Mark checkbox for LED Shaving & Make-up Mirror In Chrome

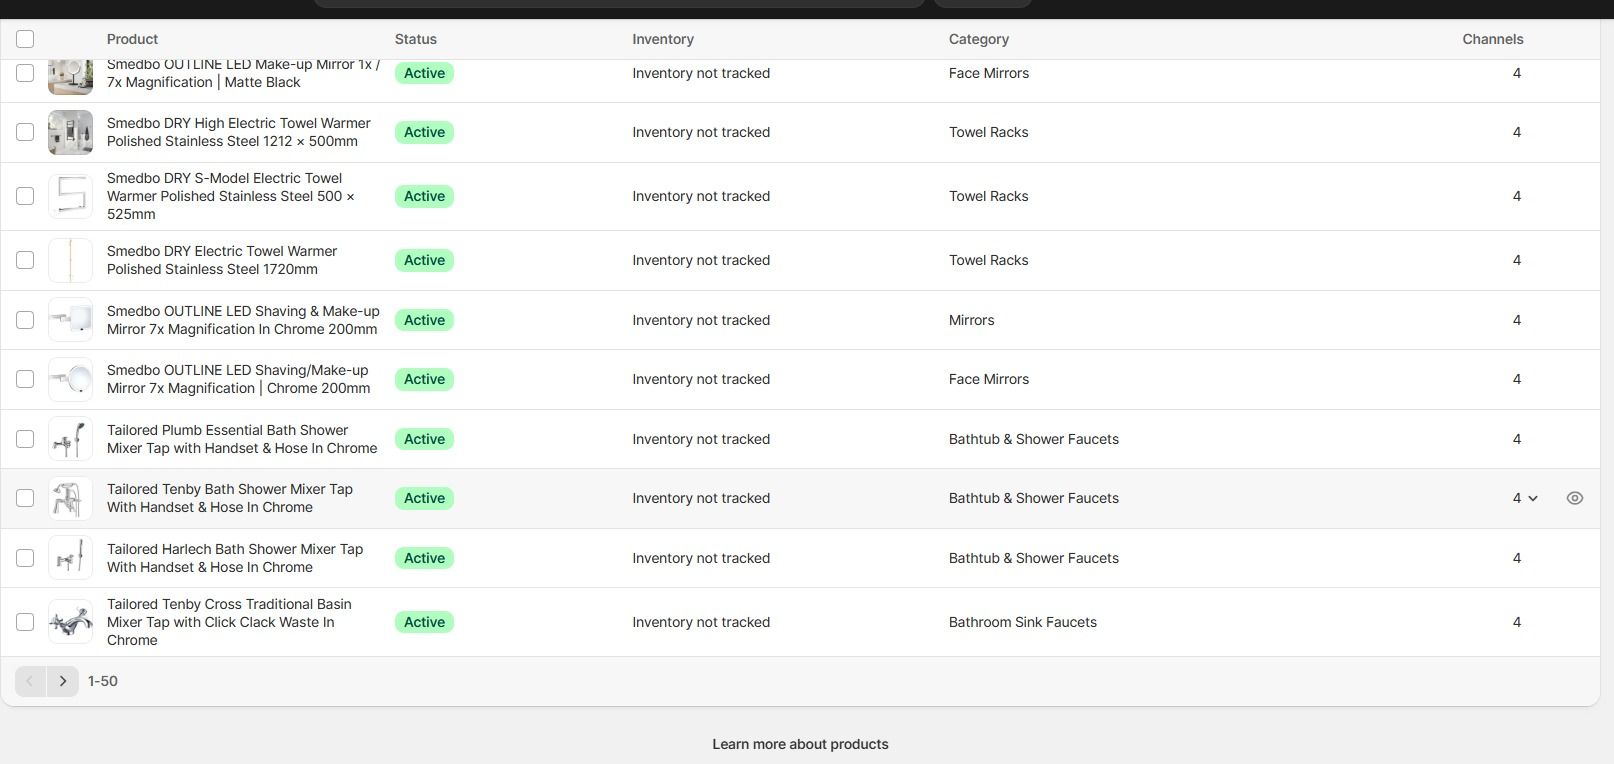pyautogui.click(x=25, y=320)
